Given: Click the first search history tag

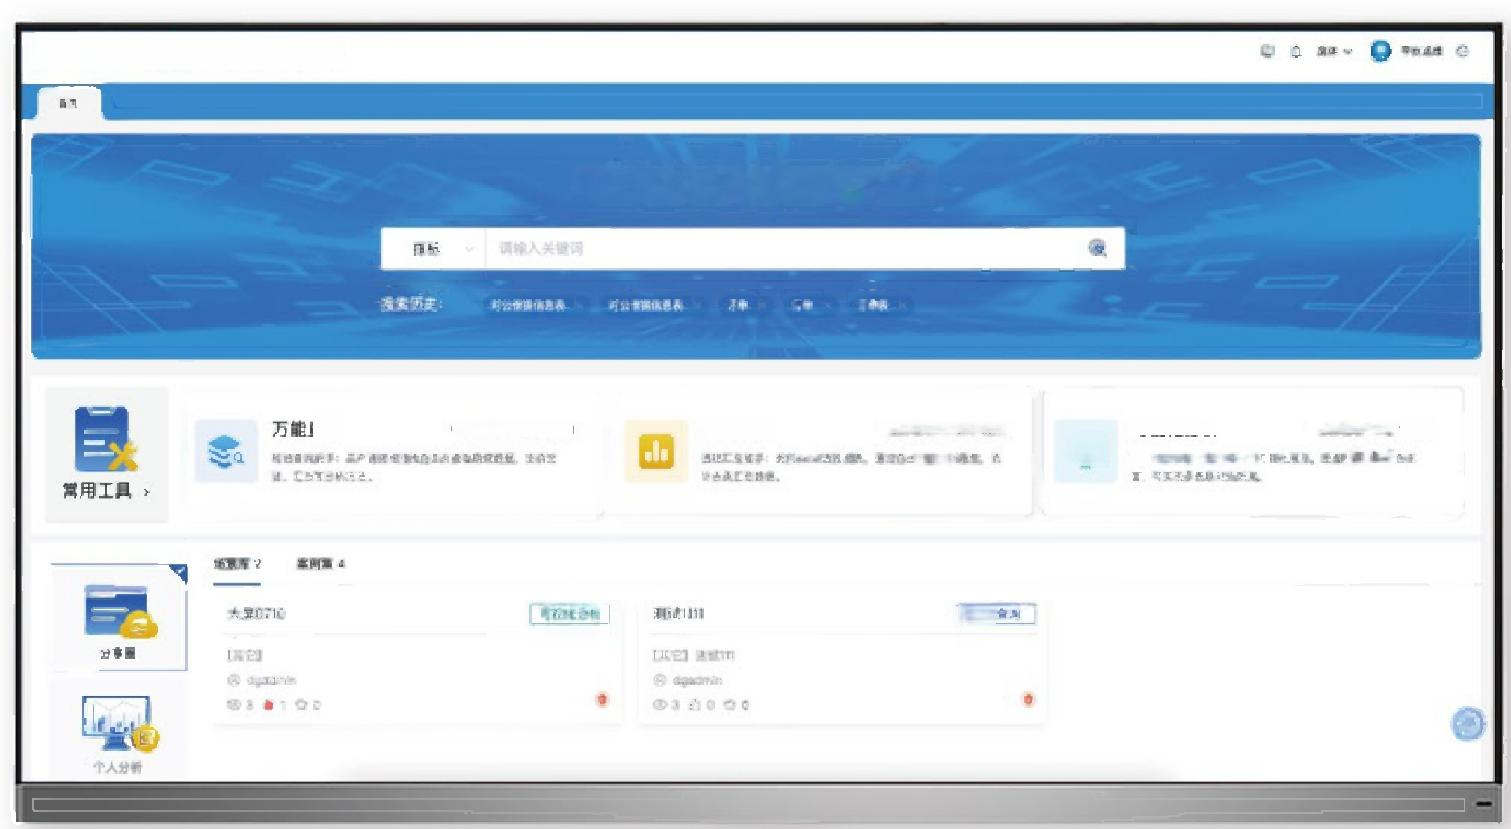Looking at the screenshot, I should click(x=528, y=305).
